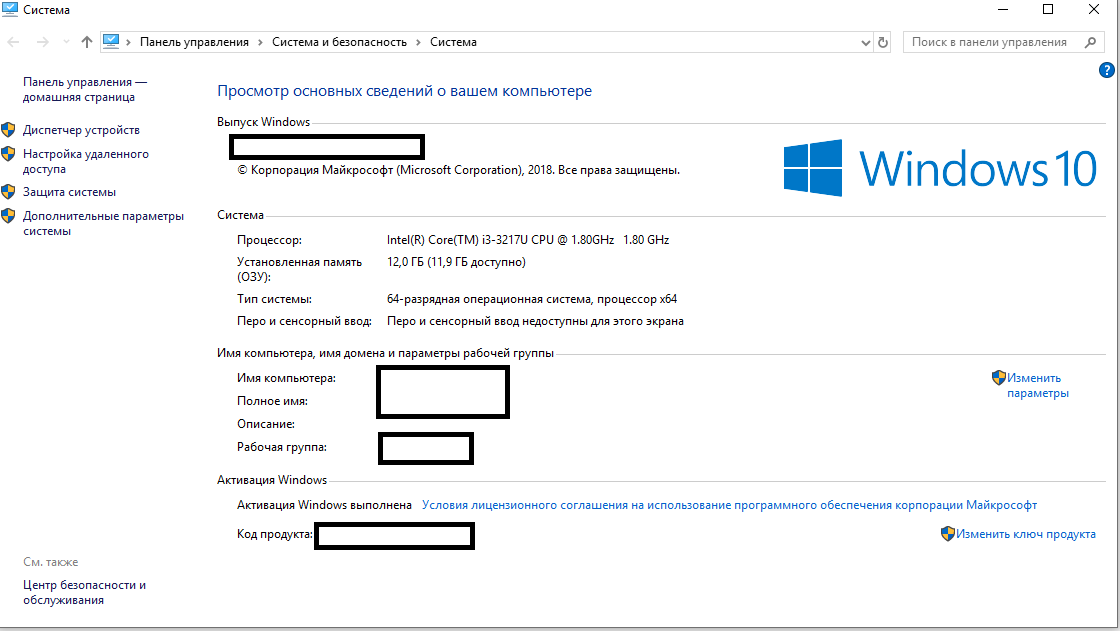Maximize the Система window
Image resolution: width=1120 pixels, height=631 pixels.
[x=1048, y=9]
